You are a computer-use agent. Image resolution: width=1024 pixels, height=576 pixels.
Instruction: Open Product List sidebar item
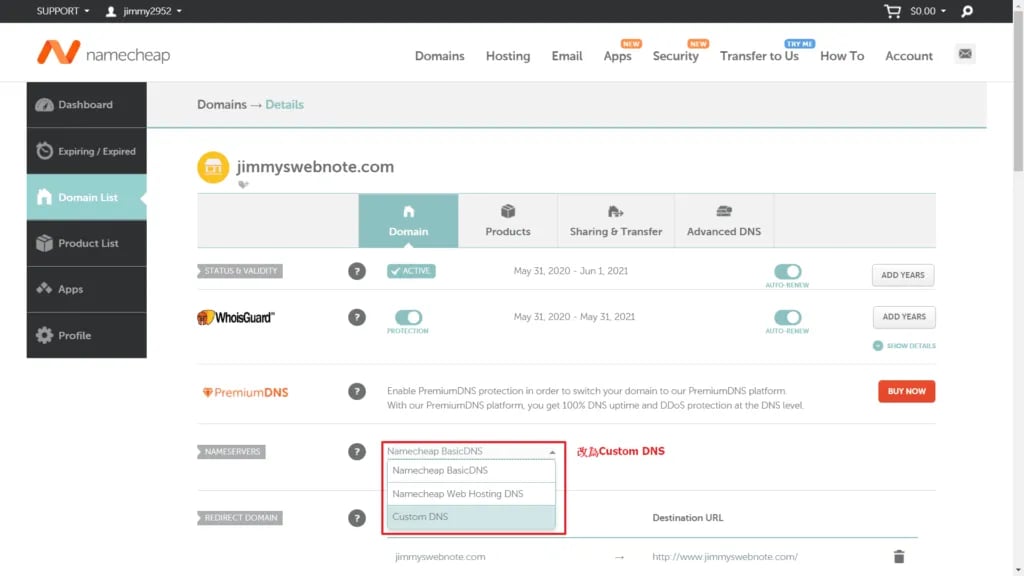(86, 243)
